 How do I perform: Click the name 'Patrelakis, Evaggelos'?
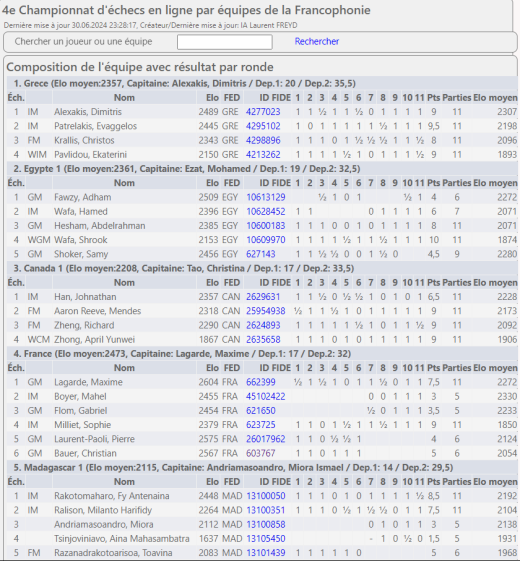pos(95,126)
